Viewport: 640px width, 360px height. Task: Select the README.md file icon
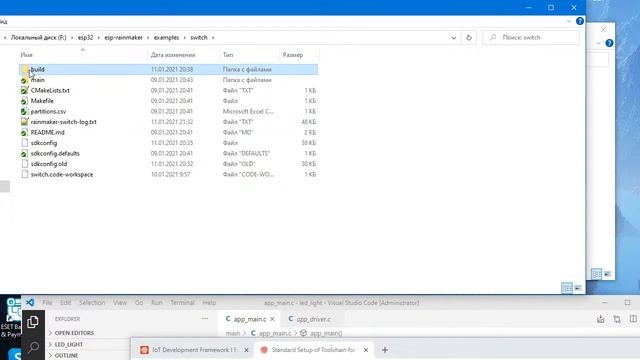pos(24,132)
